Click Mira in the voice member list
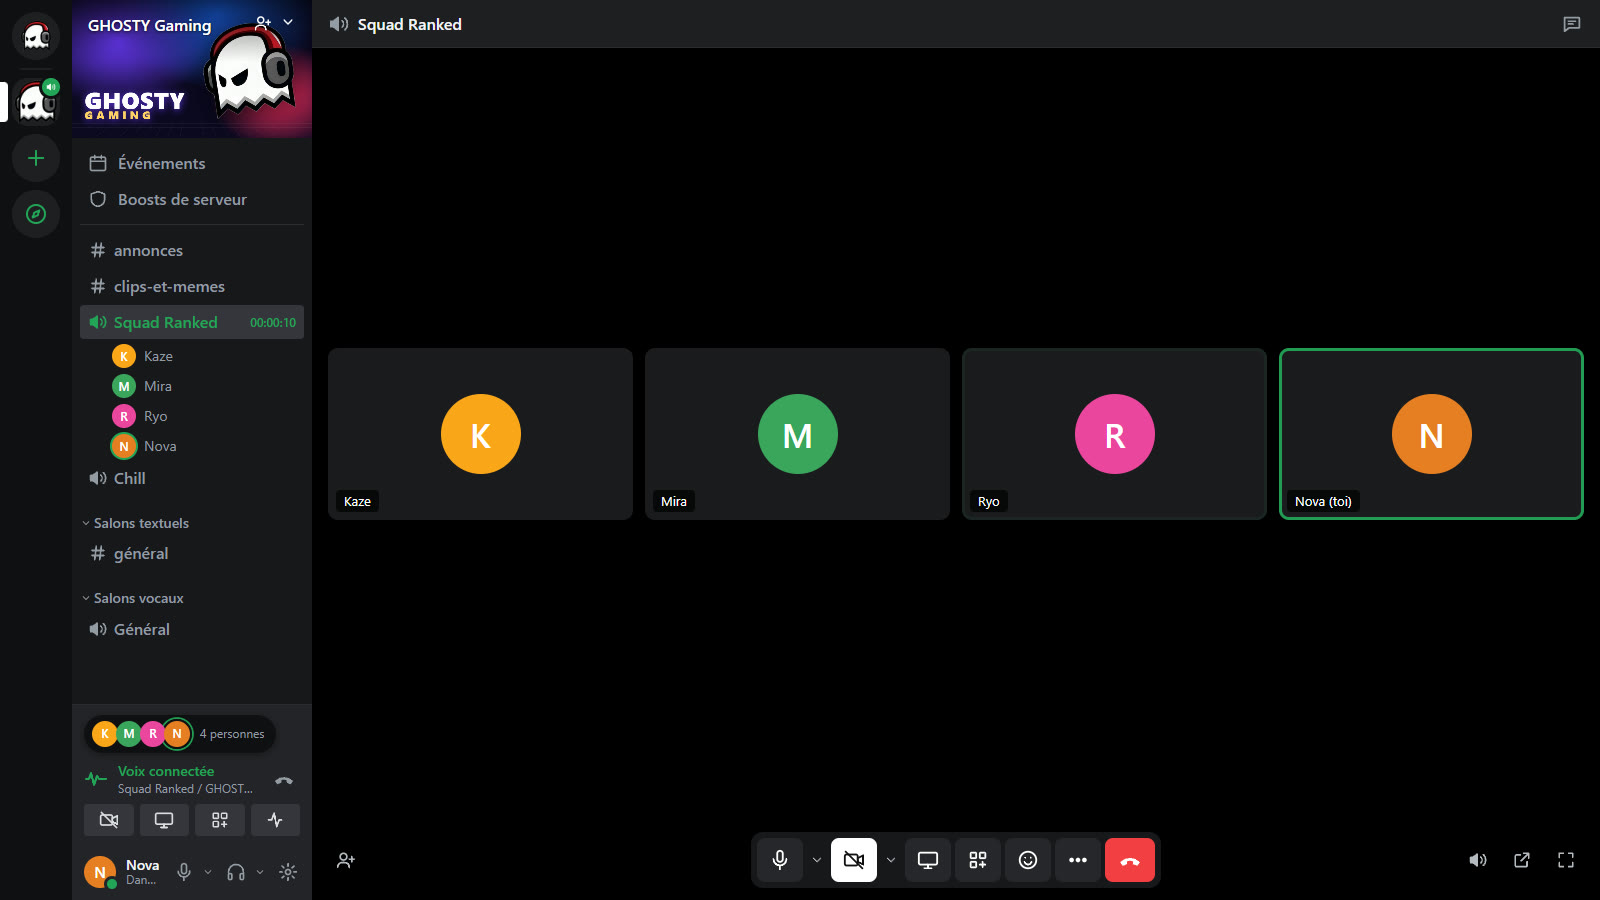1600x900 pixels. pyautogui.click(x=204, y=386)
